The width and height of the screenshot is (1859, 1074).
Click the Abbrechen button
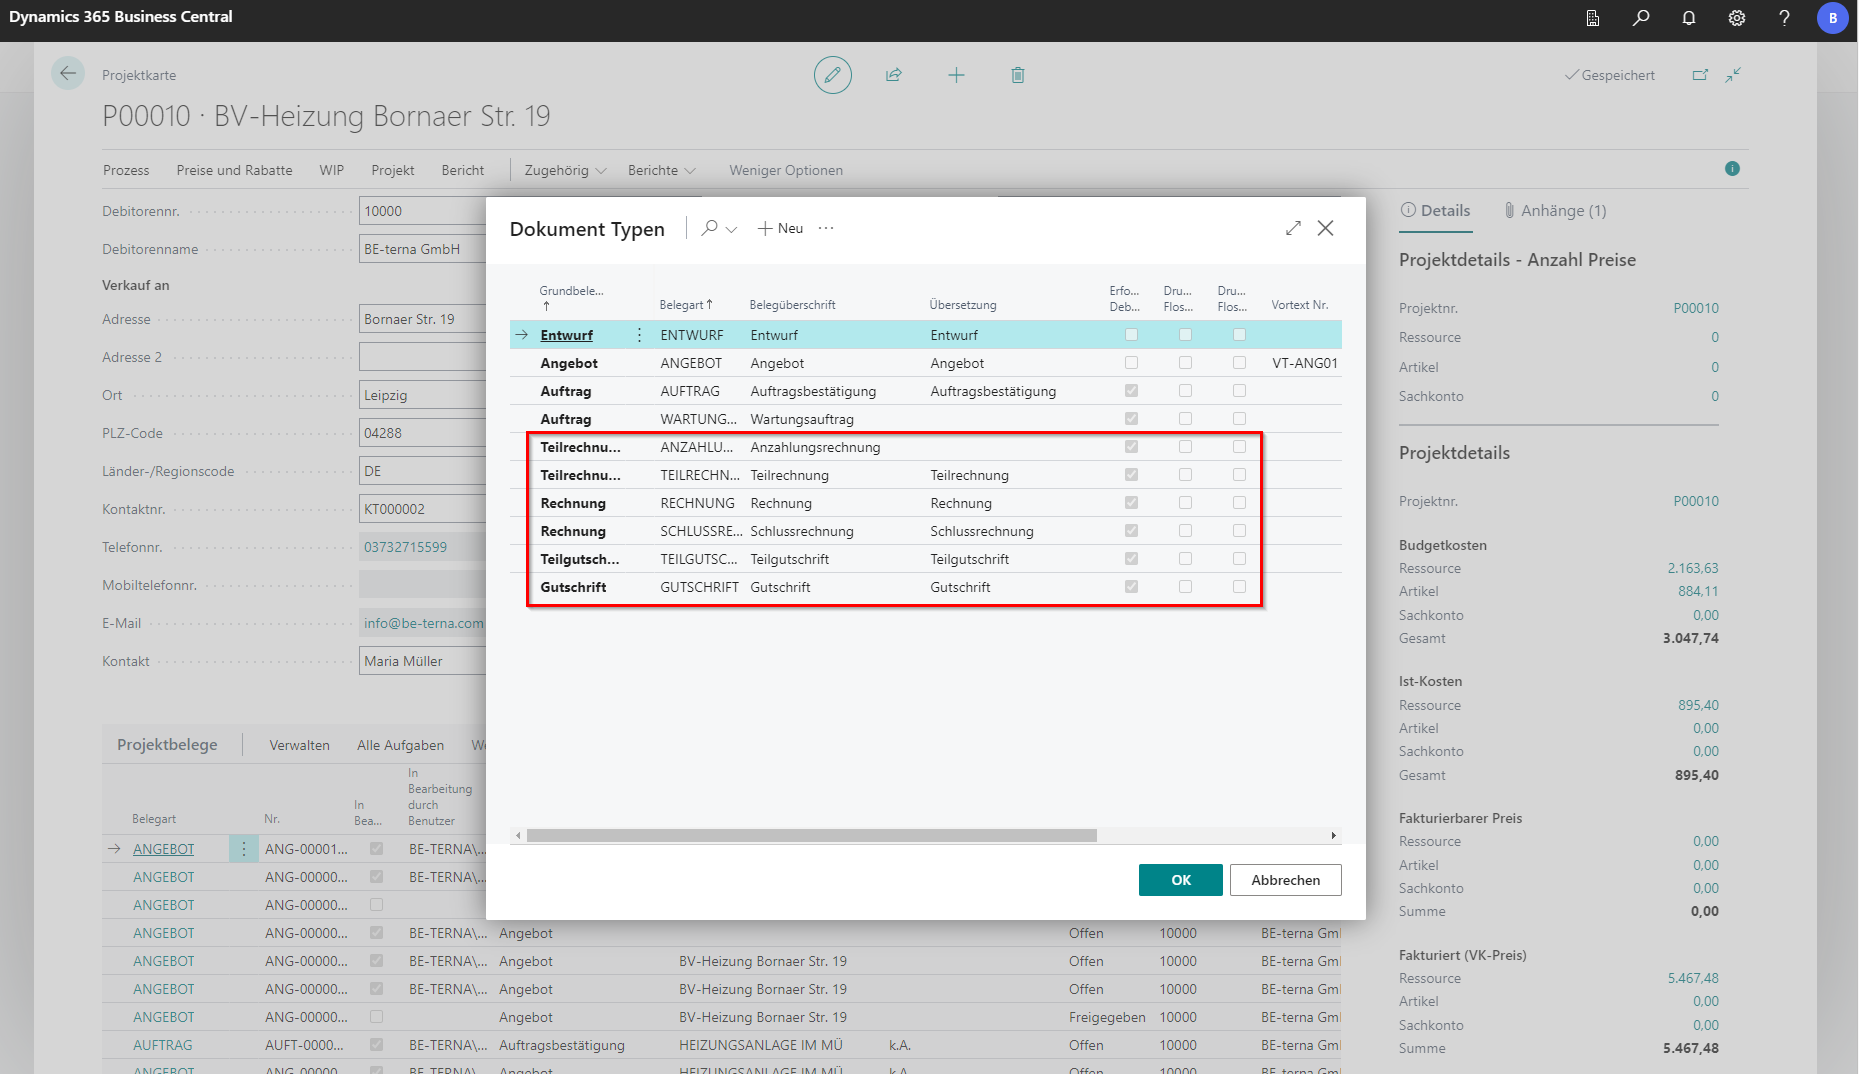tap(1285, 880)
